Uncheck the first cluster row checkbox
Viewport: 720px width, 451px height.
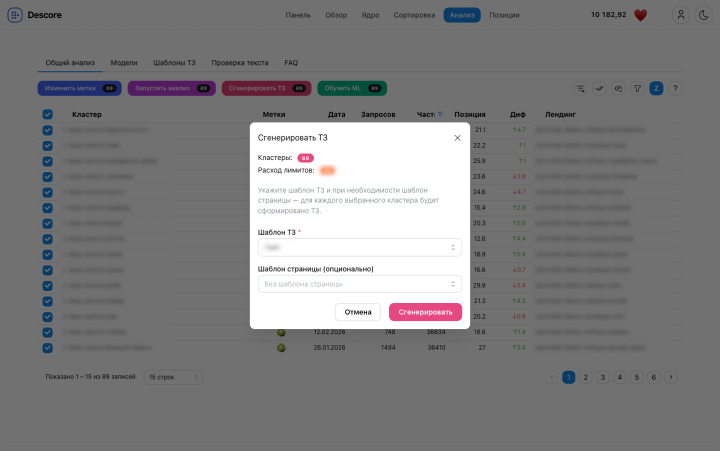point(47,130)
